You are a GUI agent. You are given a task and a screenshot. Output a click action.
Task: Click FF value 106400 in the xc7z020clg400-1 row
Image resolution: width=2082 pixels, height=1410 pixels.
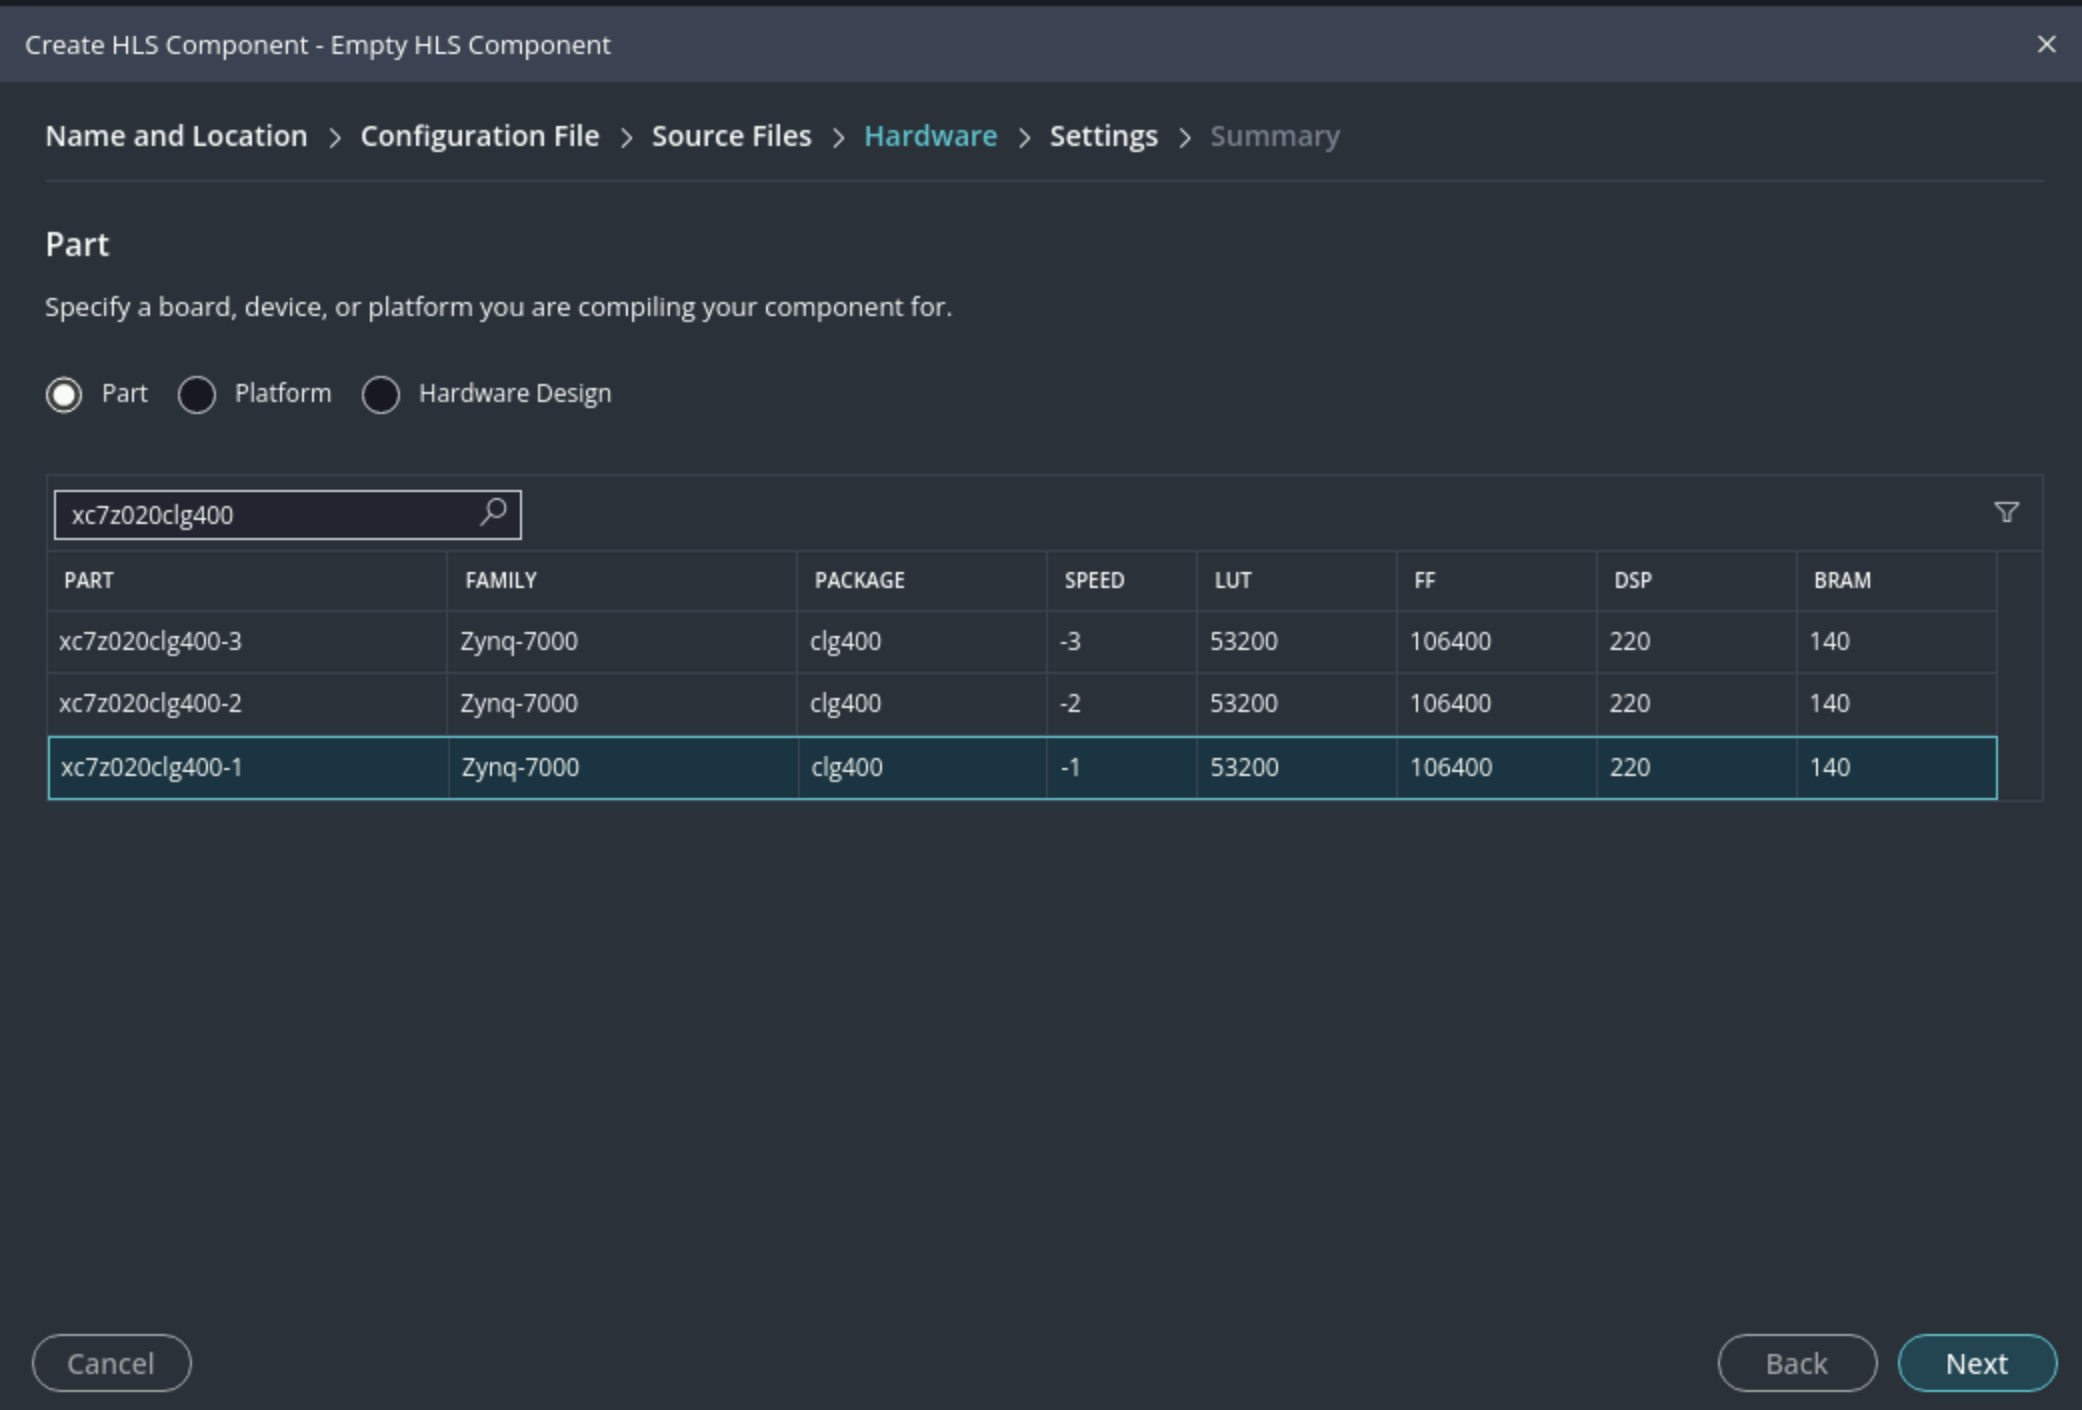point(1497,768)
